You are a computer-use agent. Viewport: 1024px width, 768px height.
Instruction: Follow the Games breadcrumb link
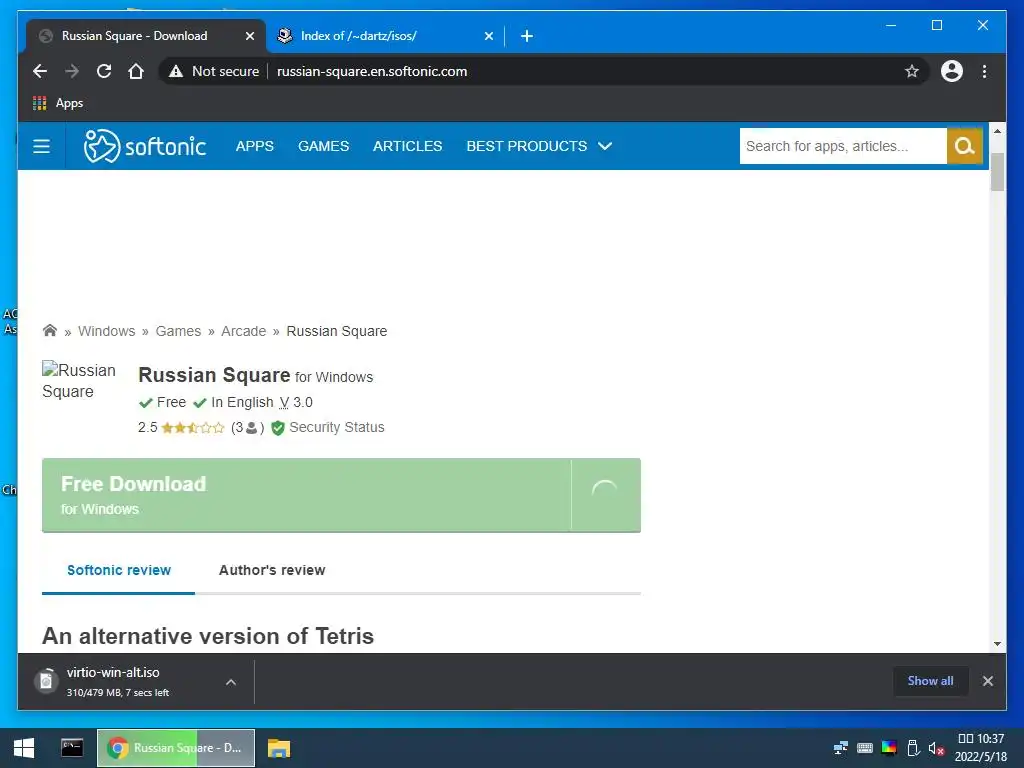178,331
